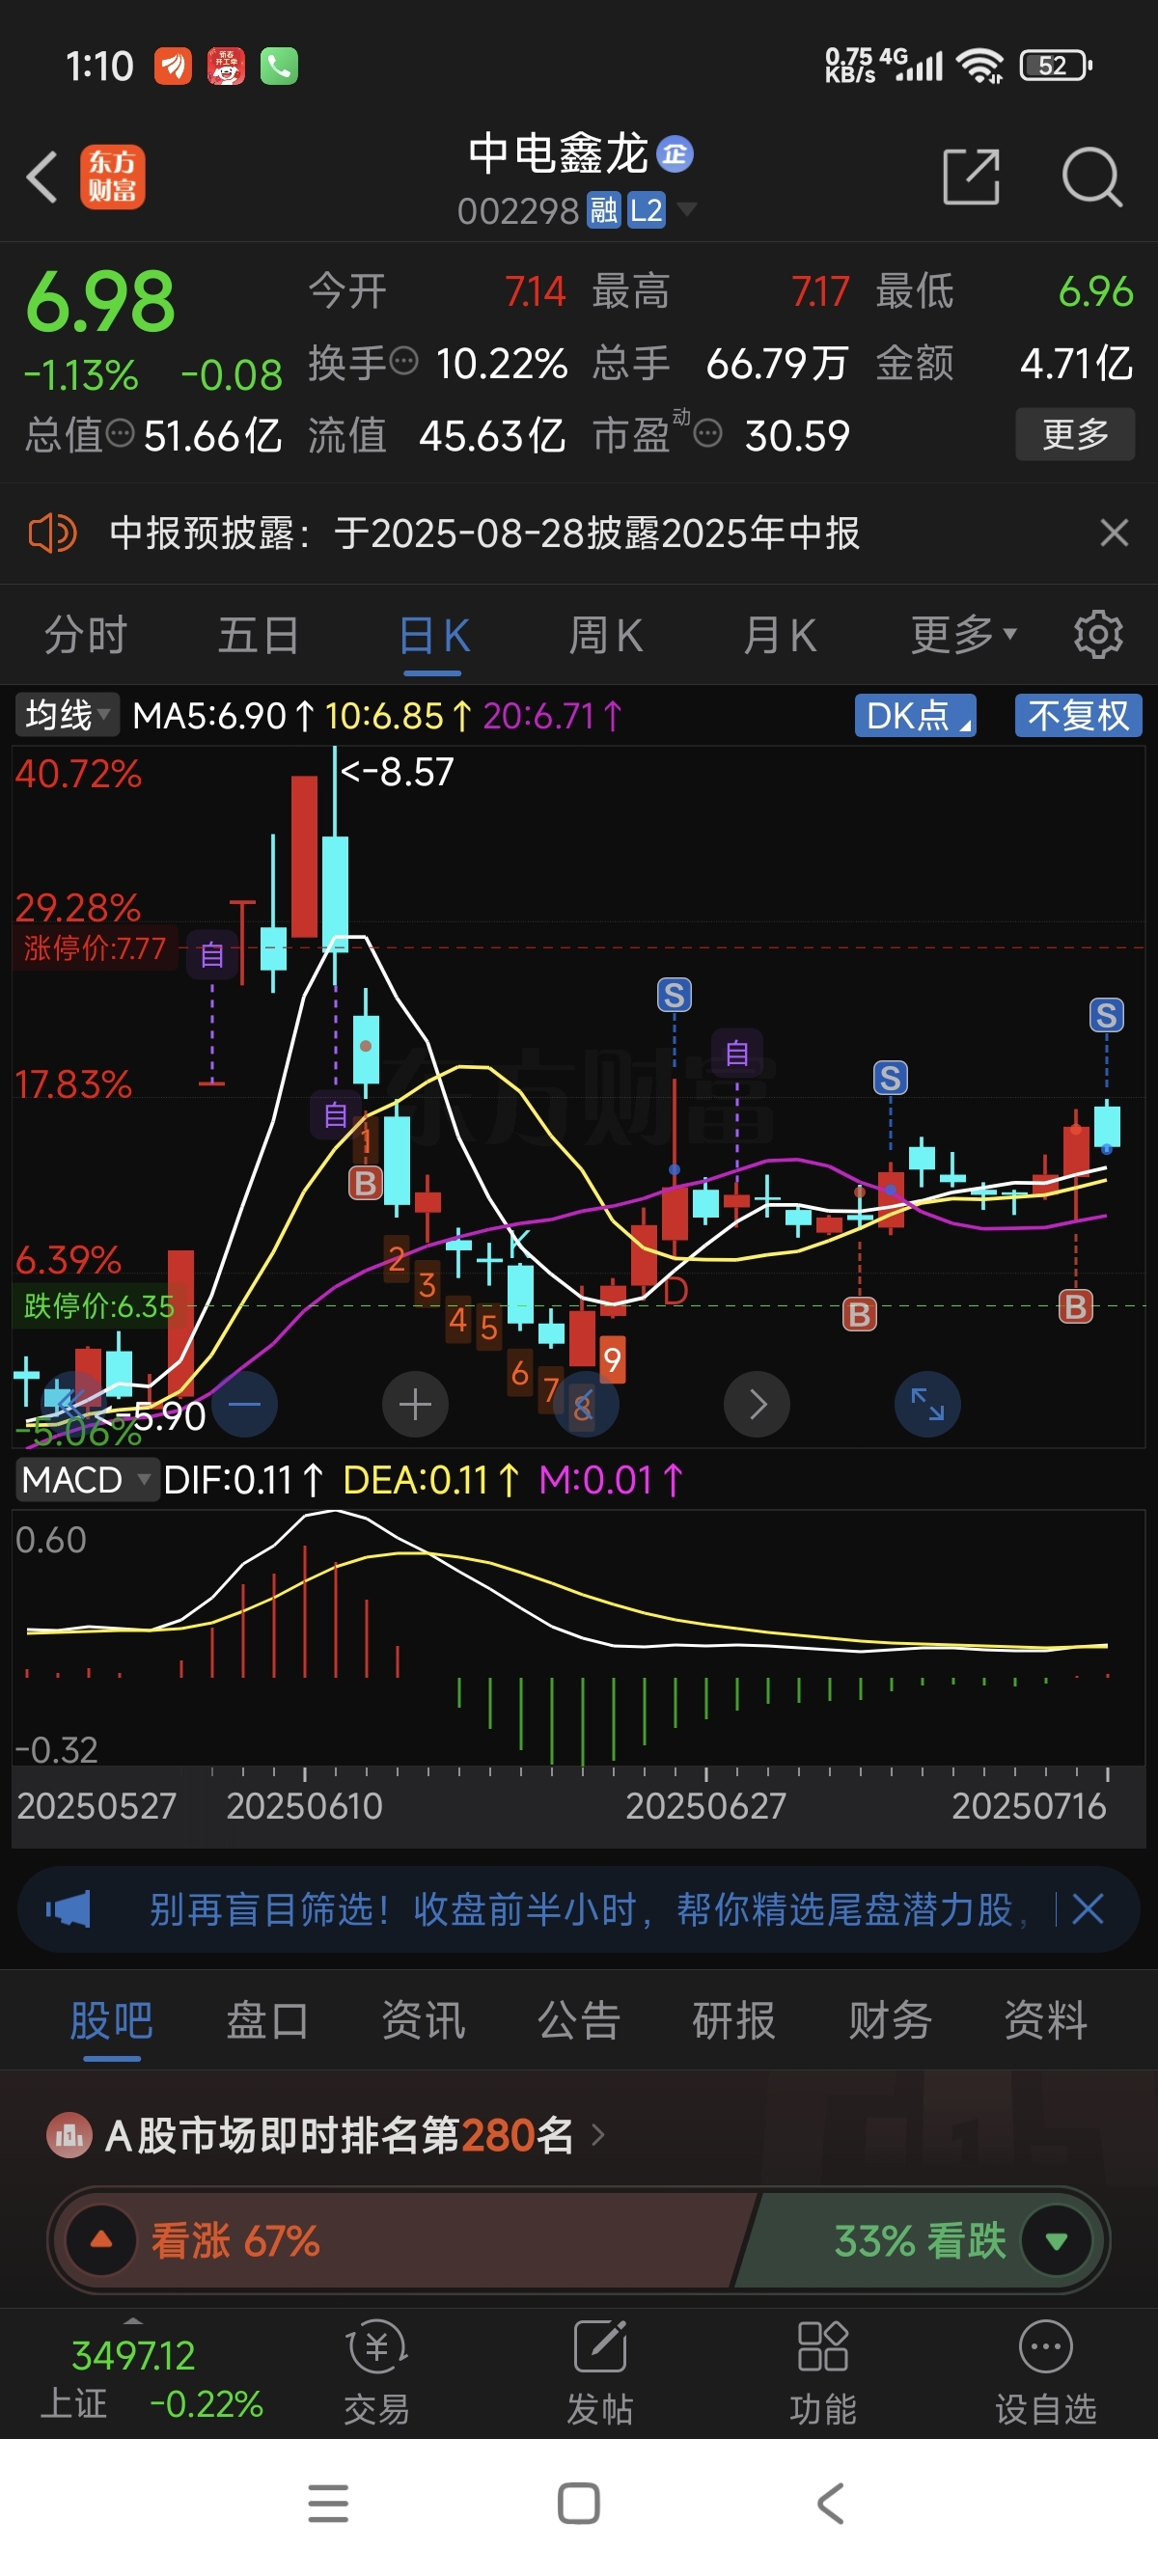Open the 均线 indicator dropdown
The height and width of the screenshot is (2576, 1158).
coord(67,716)
